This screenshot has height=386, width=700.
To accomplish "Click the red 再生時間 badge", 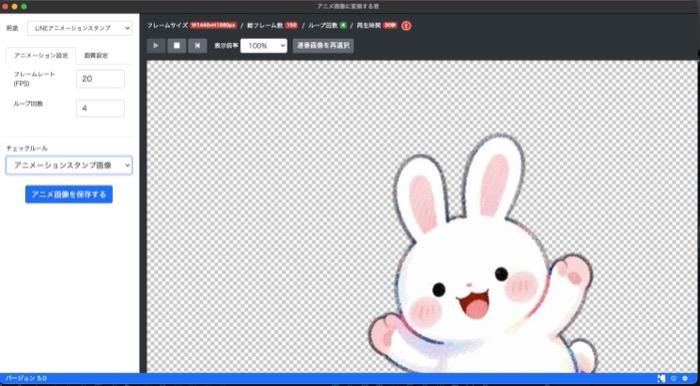I will pyautogui.click(x=389, y=25).
